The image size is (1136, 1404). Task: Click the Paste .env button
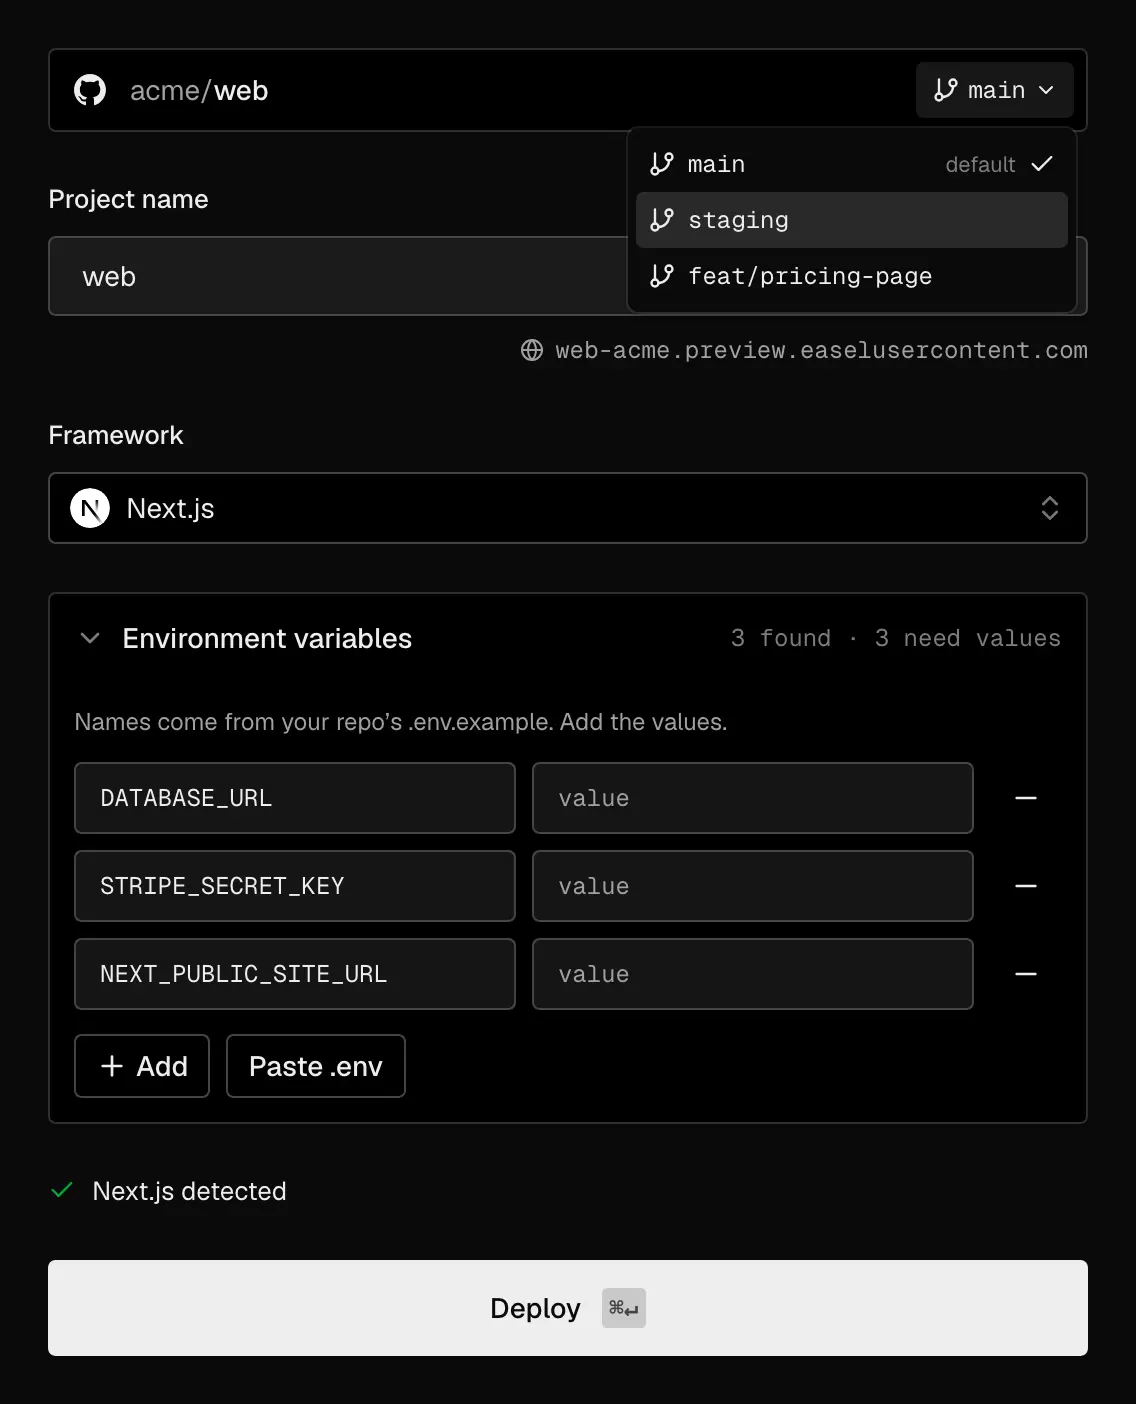click(316, 1066)
